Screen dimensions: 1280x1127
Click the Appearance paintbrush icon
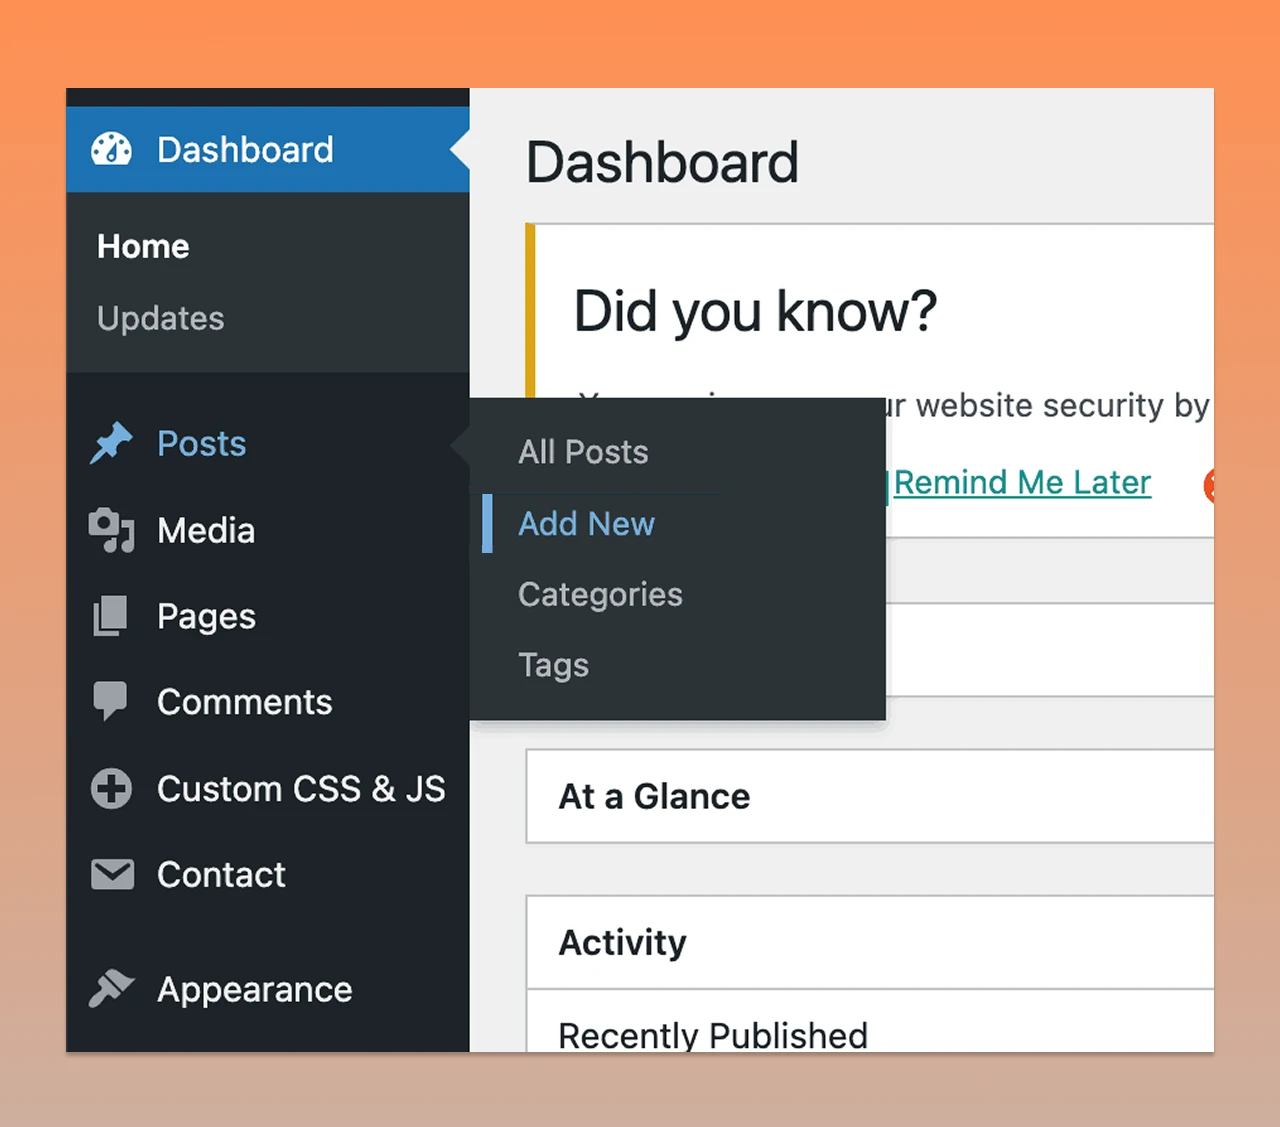coord(111,989)
